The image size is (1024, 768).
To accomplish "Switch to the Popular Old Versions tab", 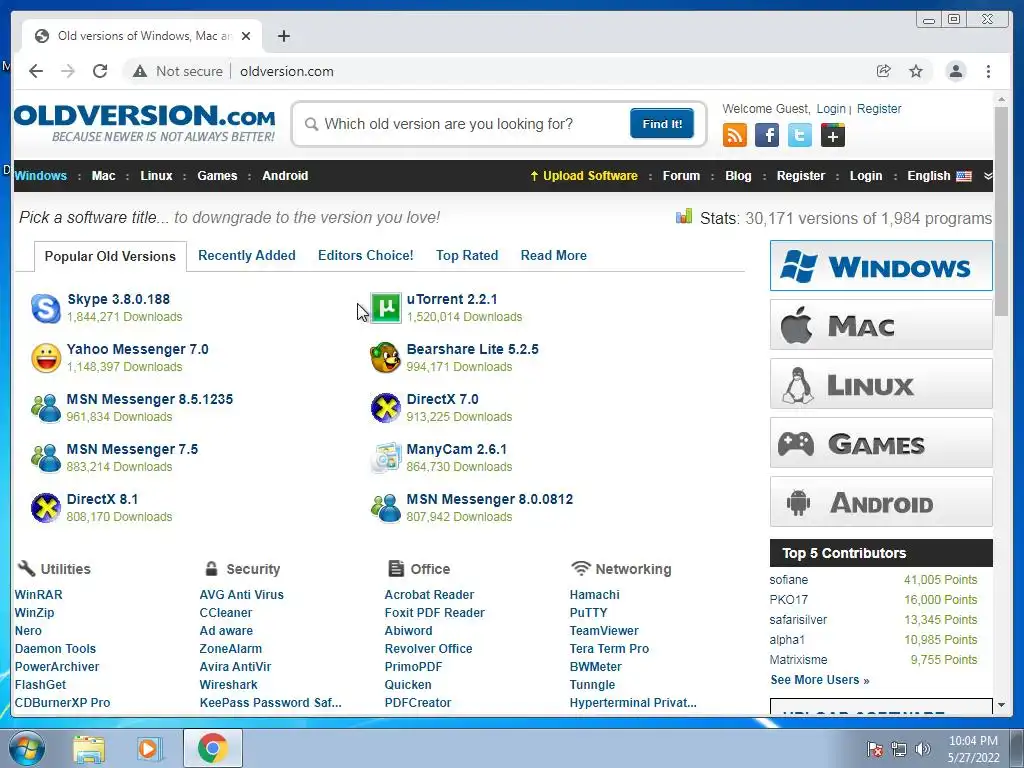I will [110, 256].
